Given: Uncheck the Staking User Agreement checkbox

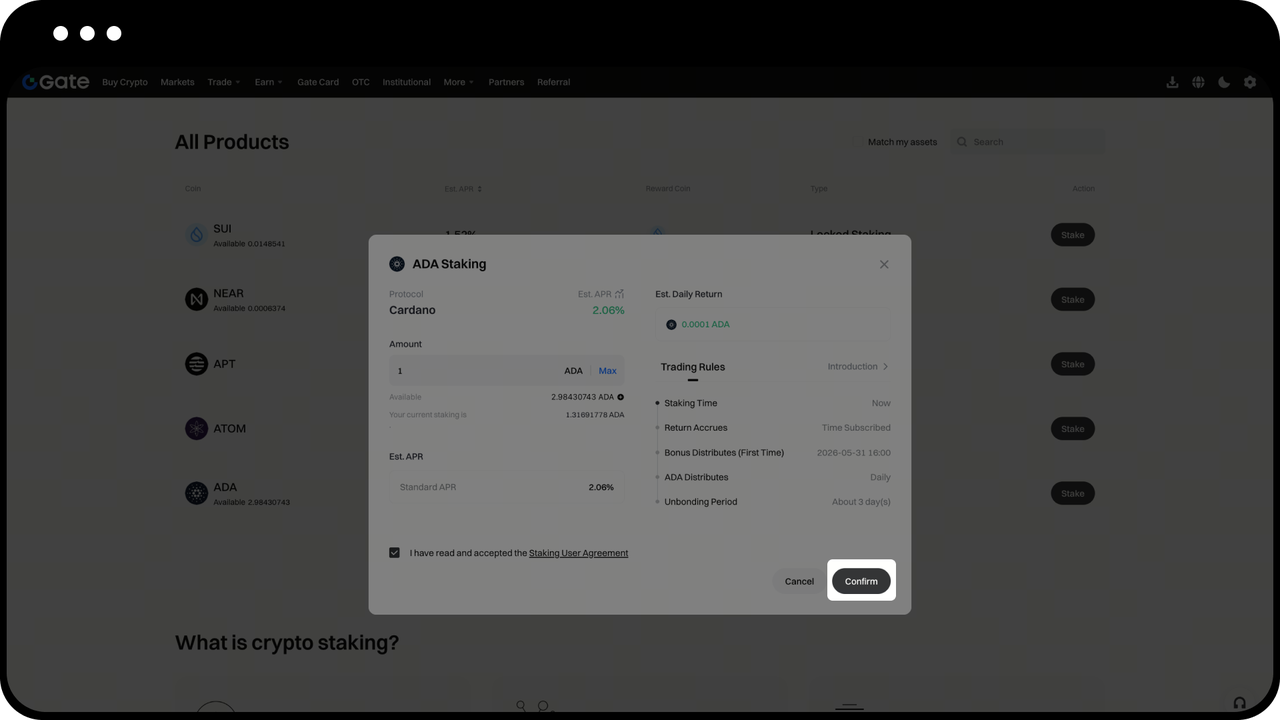Looking at the screenshot, I should pos(395,553).
